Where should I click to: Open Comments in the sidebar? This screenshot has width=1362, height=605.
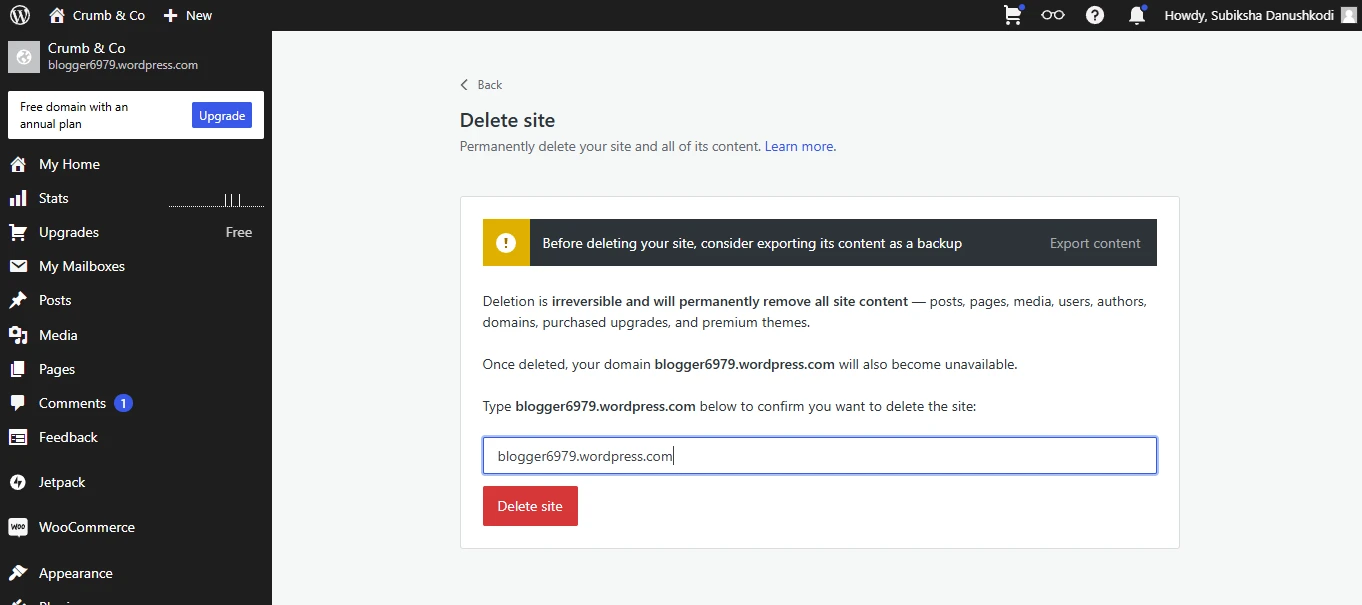click(x=72, y=403)
